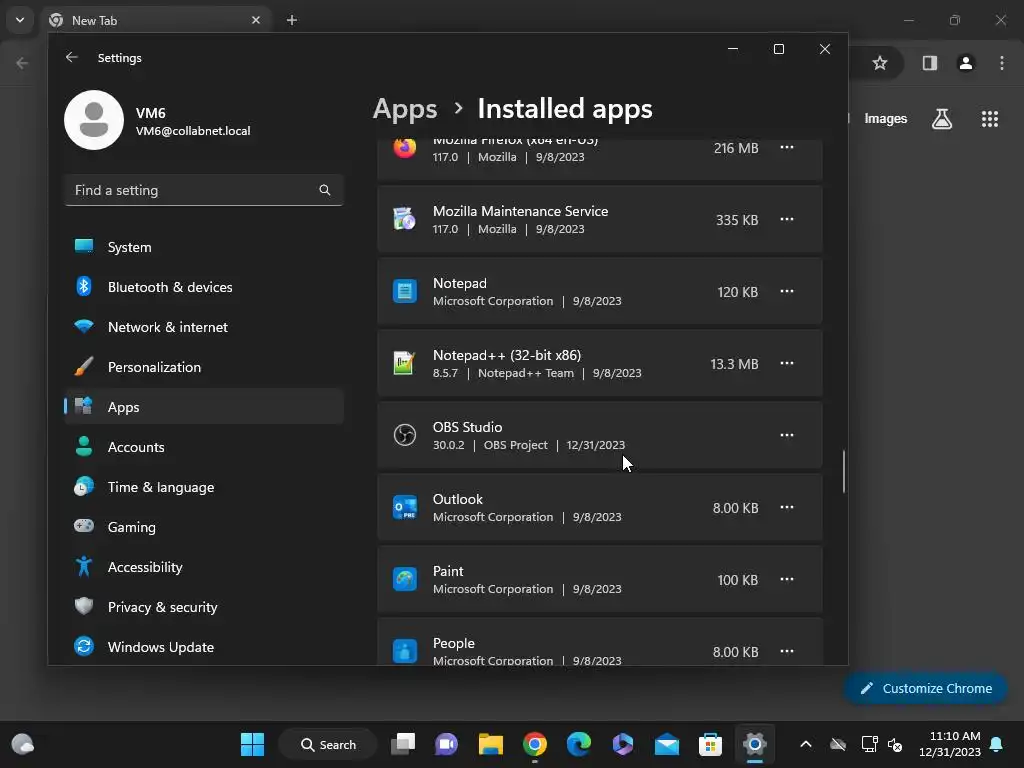Select the New Tab tab in Chrome
This screenshot has width=1024, height=768.
click(157, 20)
